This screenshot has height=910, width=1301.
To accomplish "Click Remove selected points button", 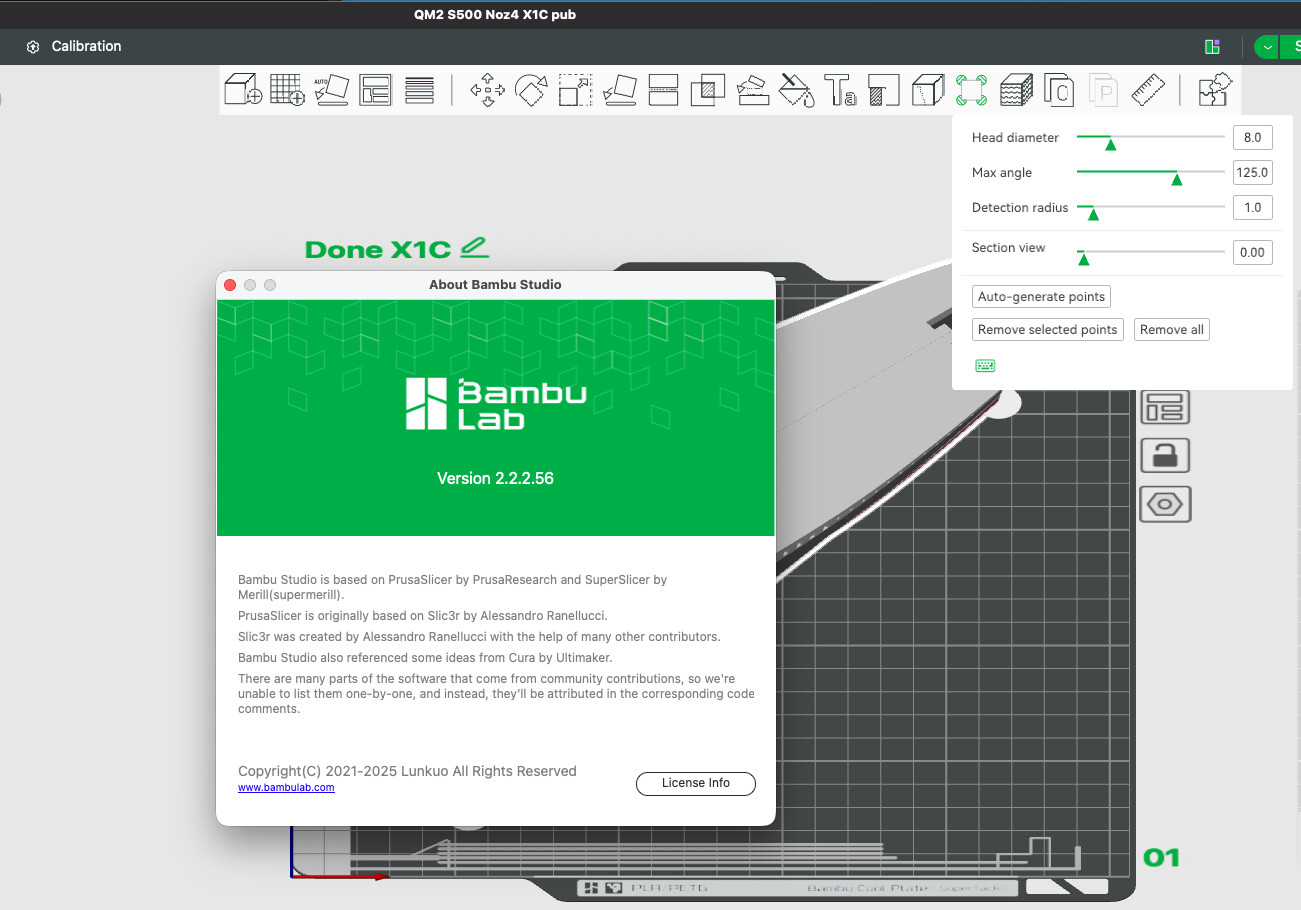I will pos(1048,330).
